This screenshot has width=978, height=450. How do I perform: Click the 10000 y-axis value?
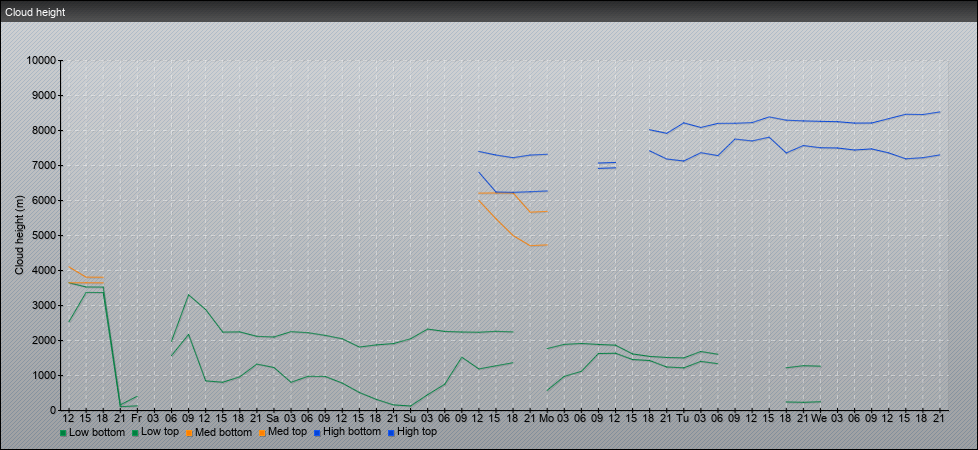pos(41,61)
